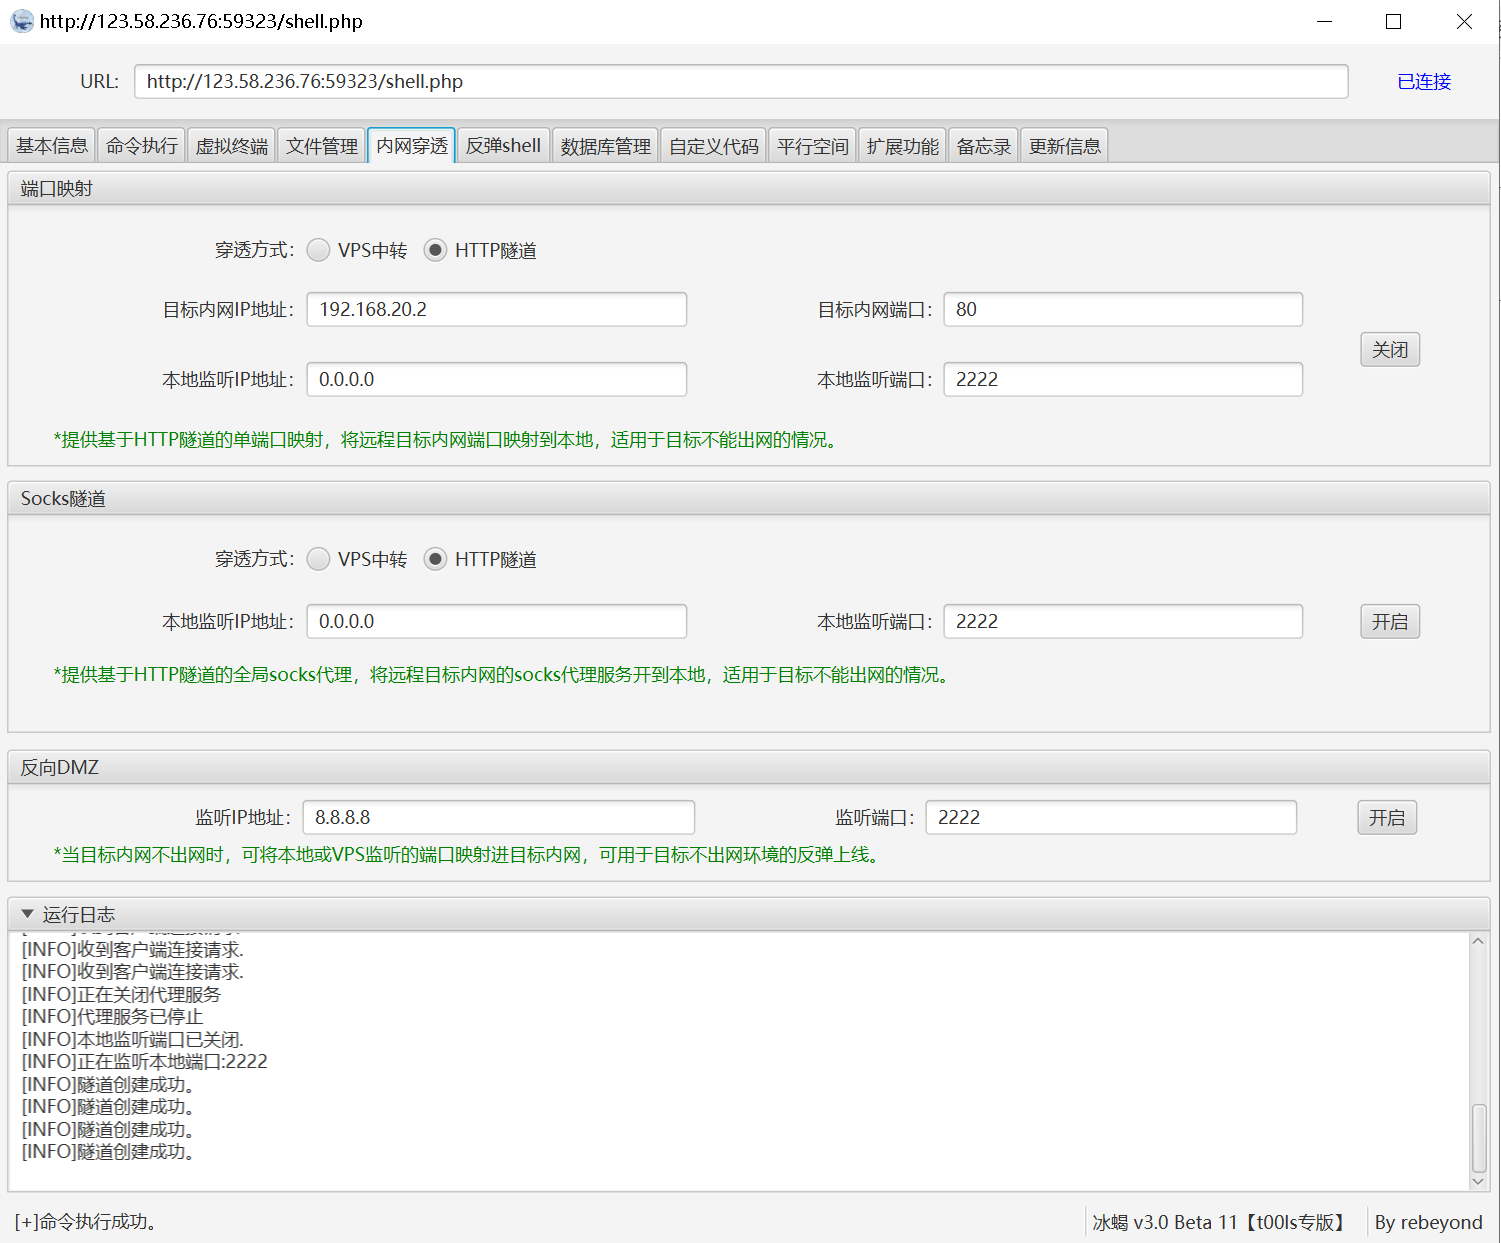
Task: Click 开启 button in Socks隧道 section
Action: (1390, 622)
